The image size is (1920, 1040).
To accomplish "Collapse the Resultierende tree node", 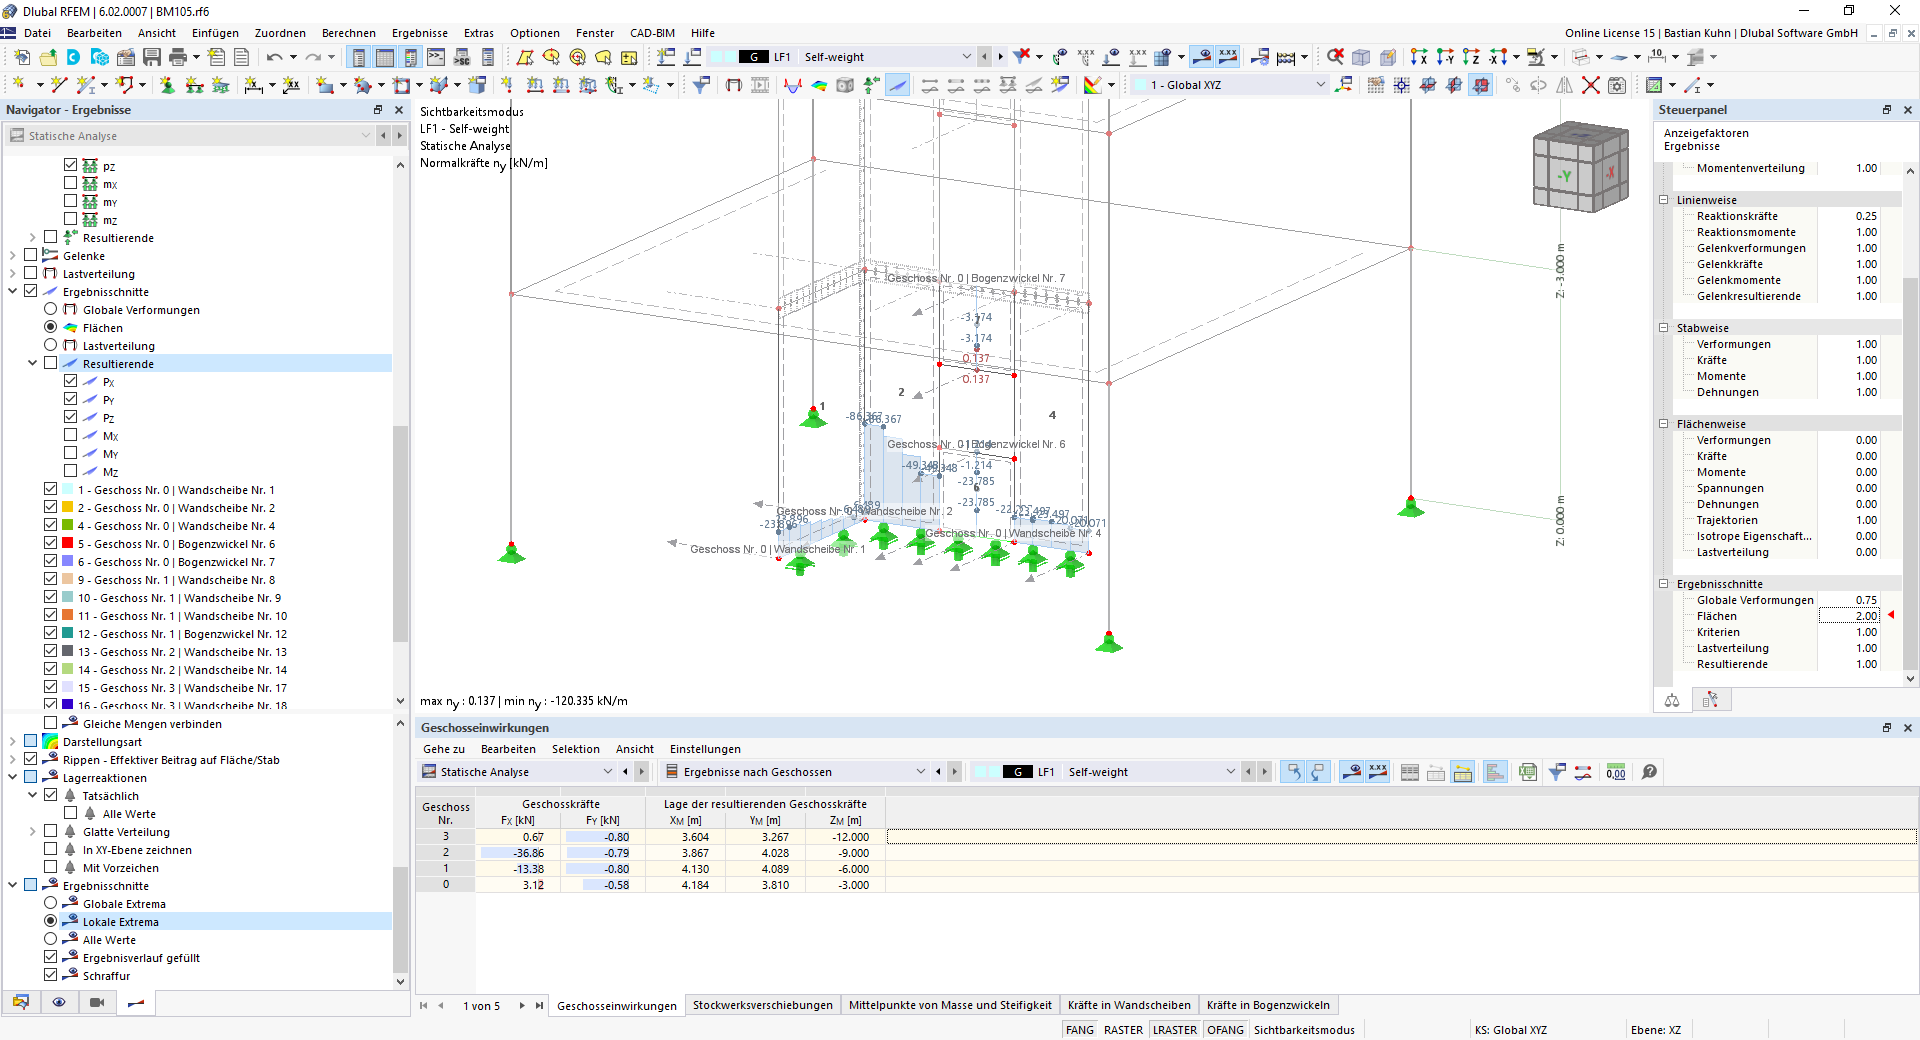I will pos(32,363).
